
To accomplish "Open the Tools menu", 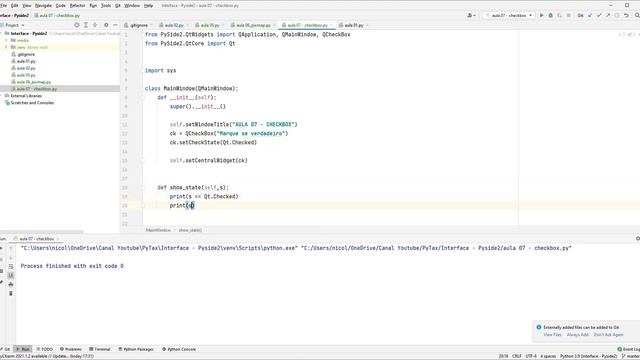I will point(106,5).
